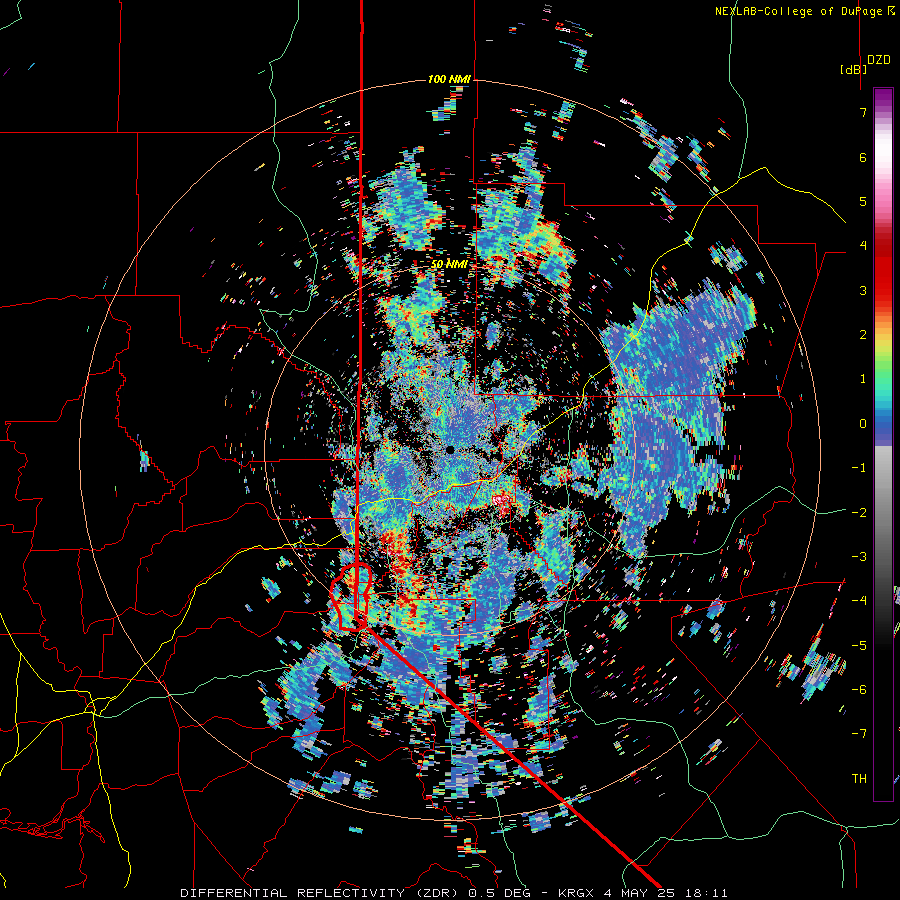Click the 50 NMI range ring label
Viewport: 900px width, 900px height.
point(449,264)
